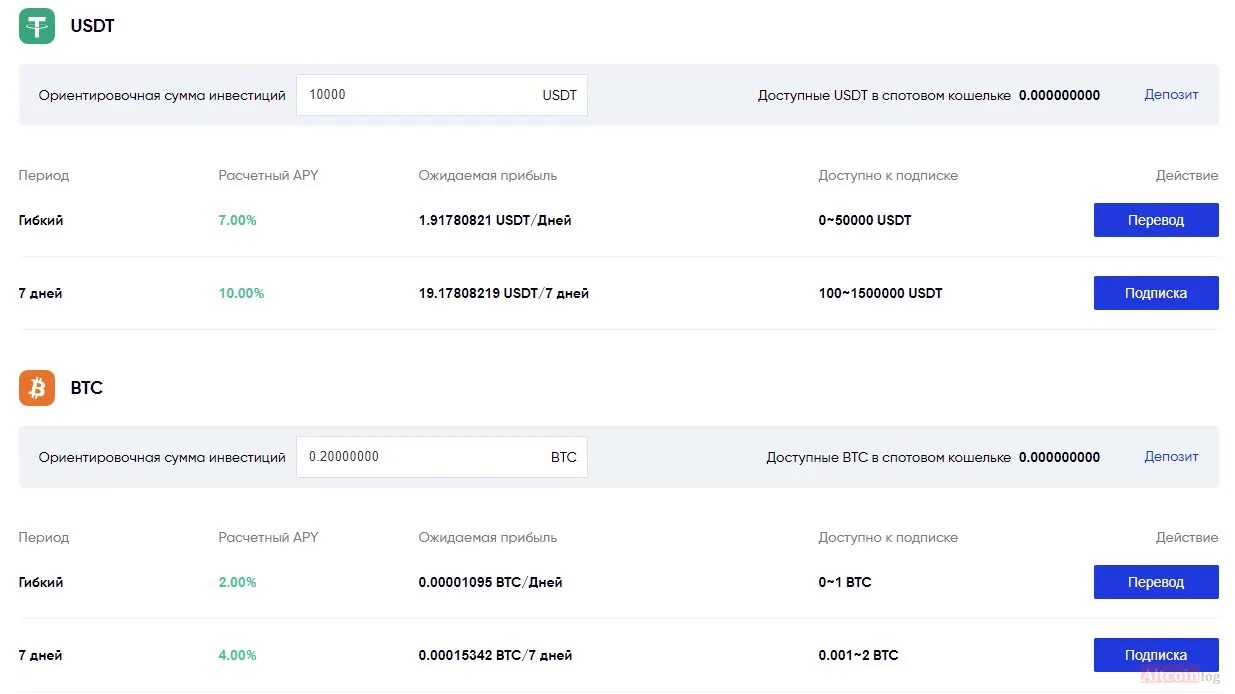The width and height of the screenshot is (1235, 694).
Task: Click the 19.17808219 USDT/7 дней profit value
Action: pos(503,293)
